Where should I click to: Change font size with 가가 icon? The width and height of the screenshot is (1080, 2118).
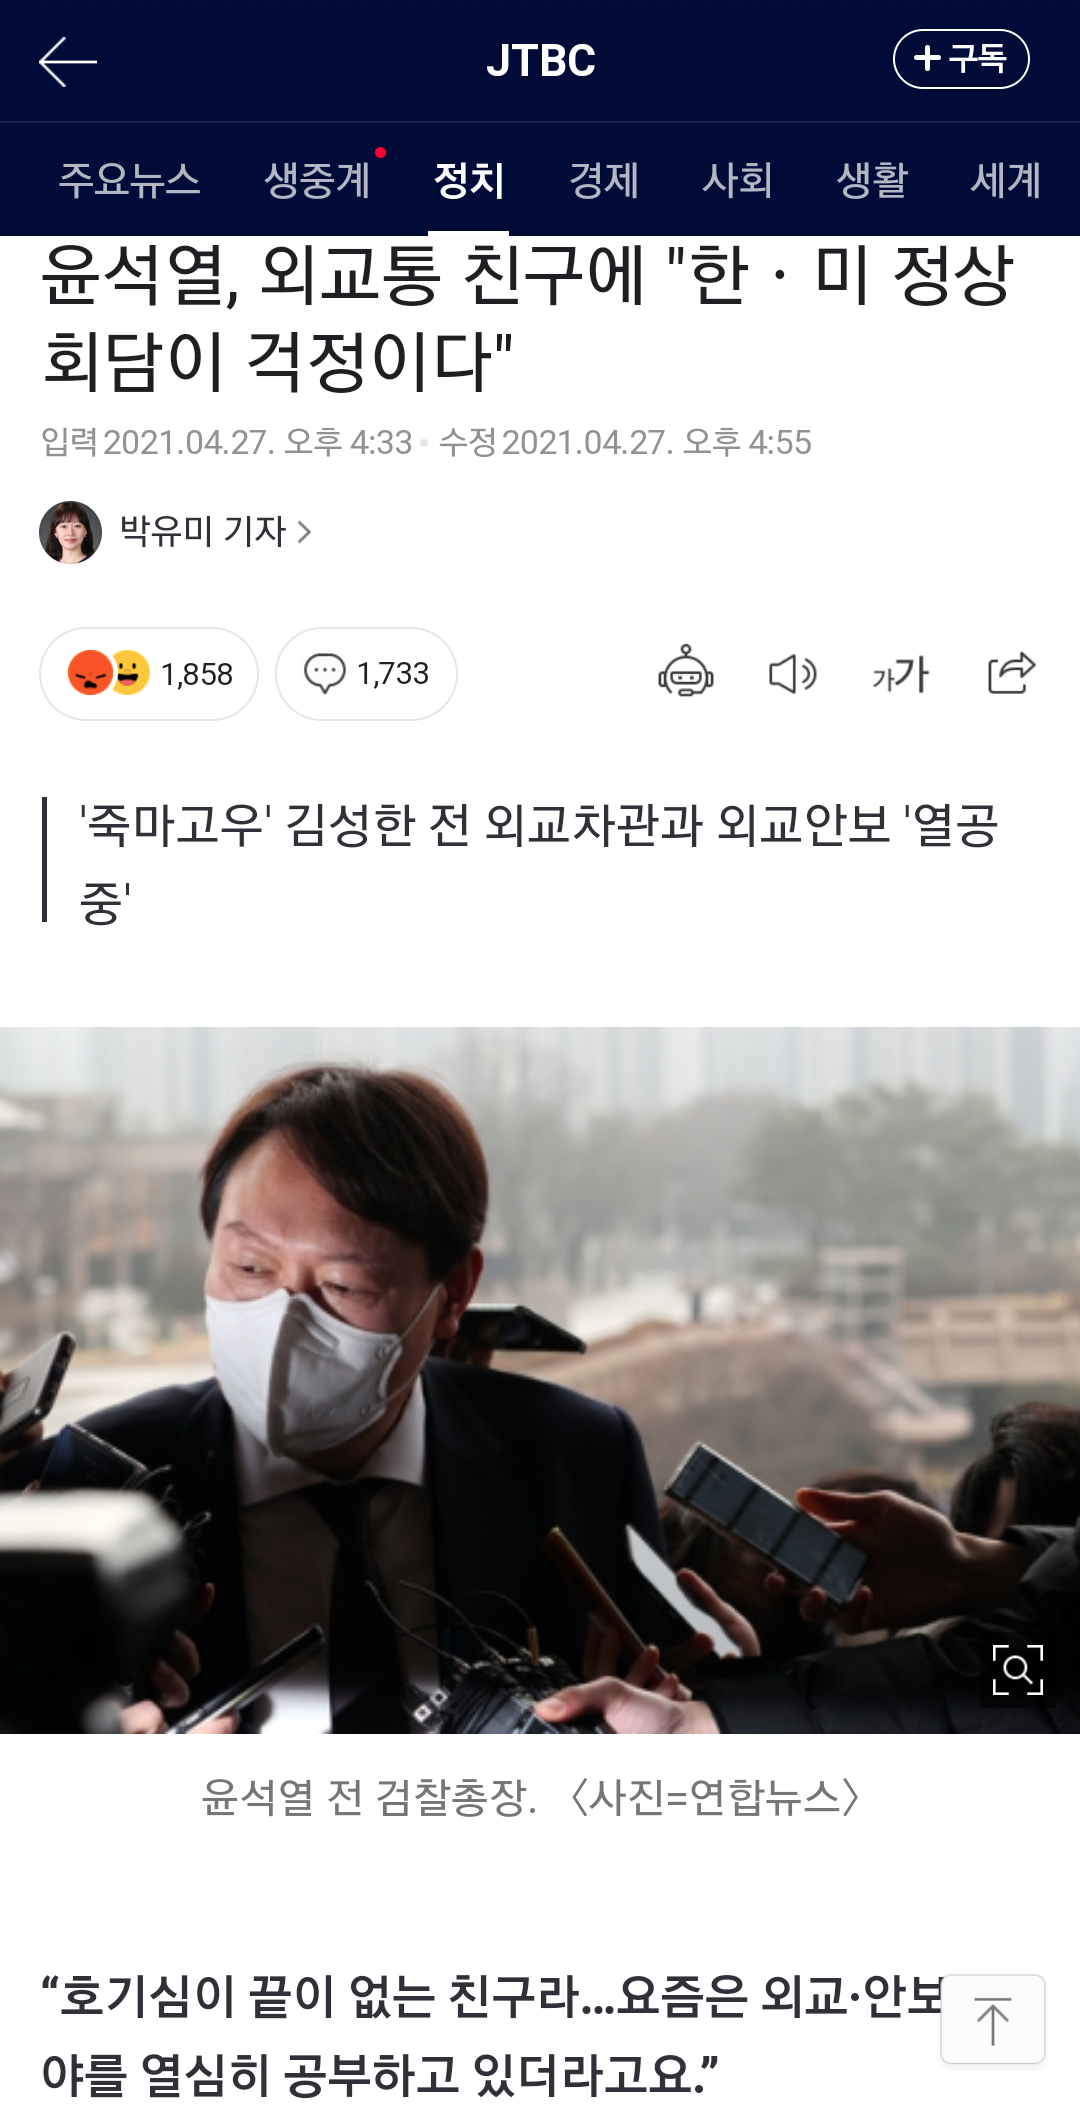tap(901, 674)
